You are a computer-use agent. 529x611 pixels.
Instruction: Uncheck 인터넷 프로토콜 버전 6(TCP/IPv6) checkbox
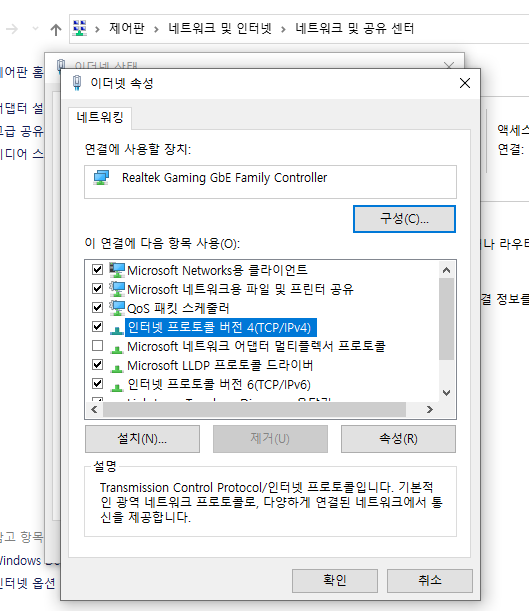point(97,383)
